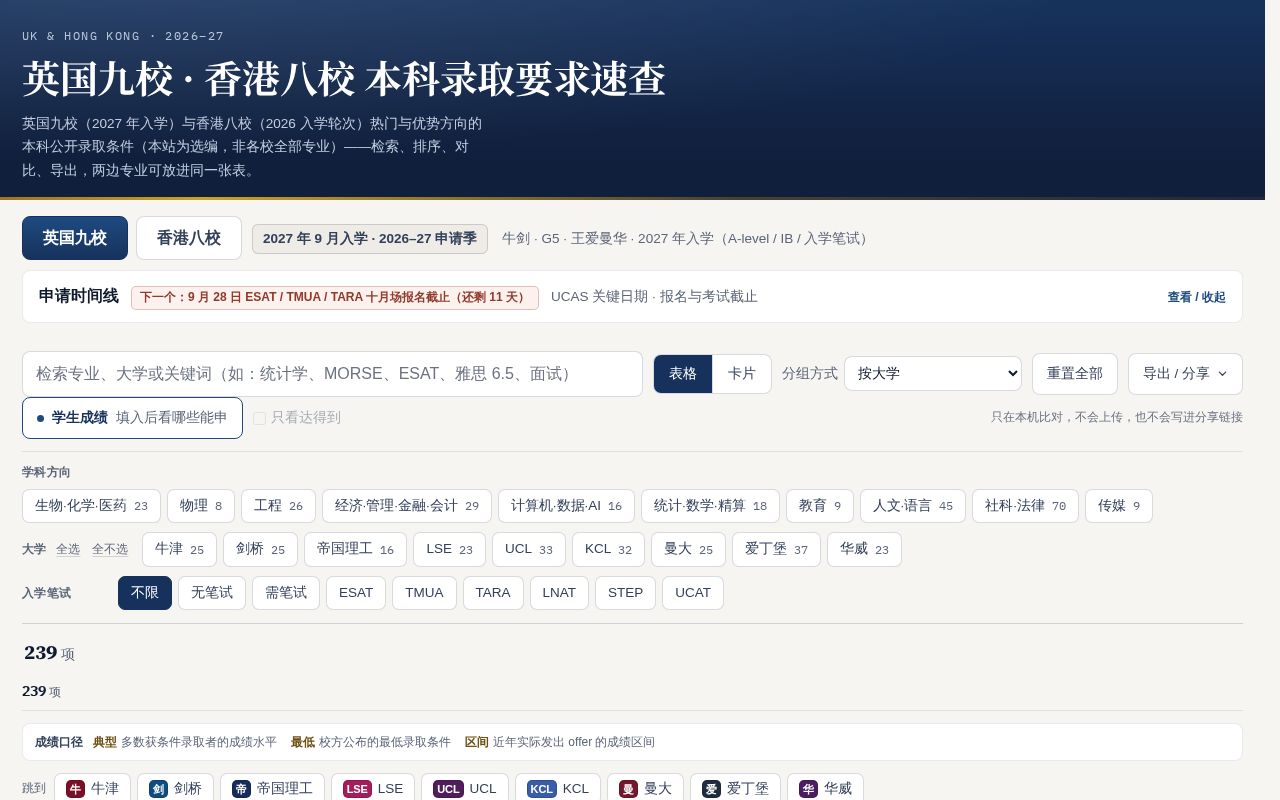Click the 曼大 badge icon in jump row
This screenshot has width=1280, height=800.
coord(628,789)
